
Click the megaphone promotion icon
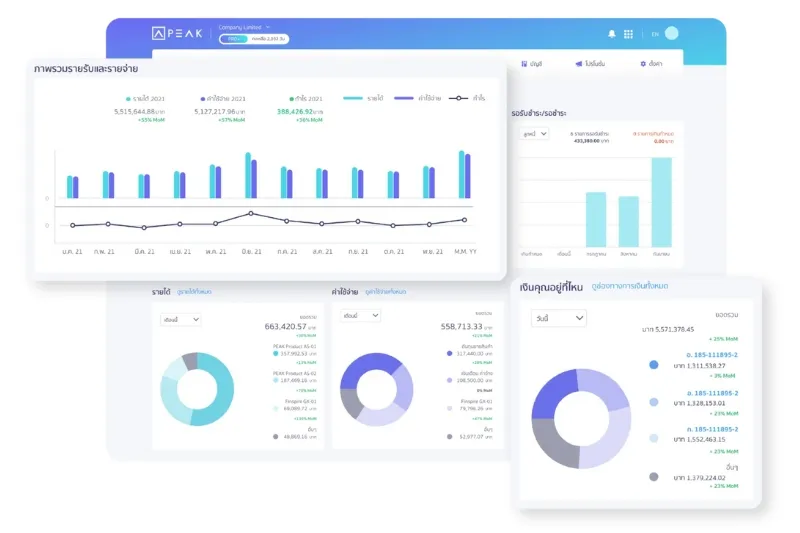[x=579, y=64]
